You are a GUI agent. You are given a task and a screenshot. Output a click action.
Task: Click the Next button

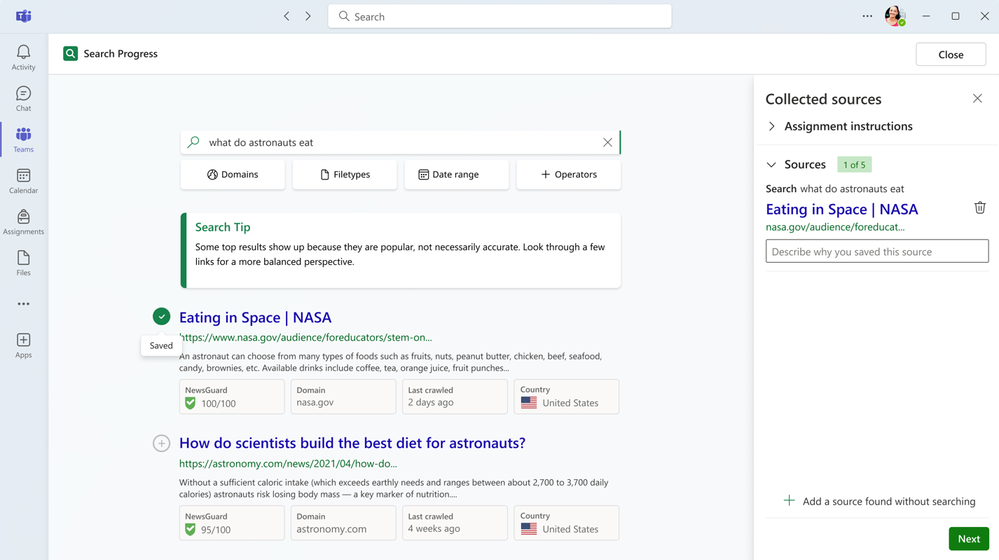click(x=968, y=538)
